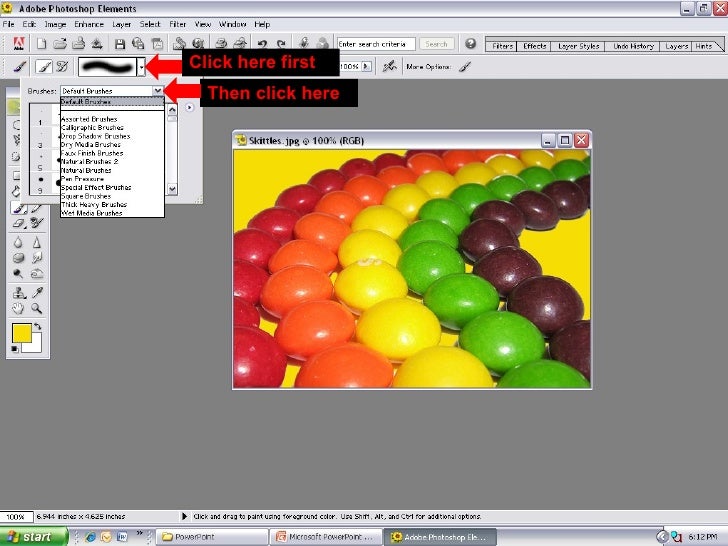The image size is (728, 546).
Task: Switch to Impressionist Brush mode
Action: point(62,67)
